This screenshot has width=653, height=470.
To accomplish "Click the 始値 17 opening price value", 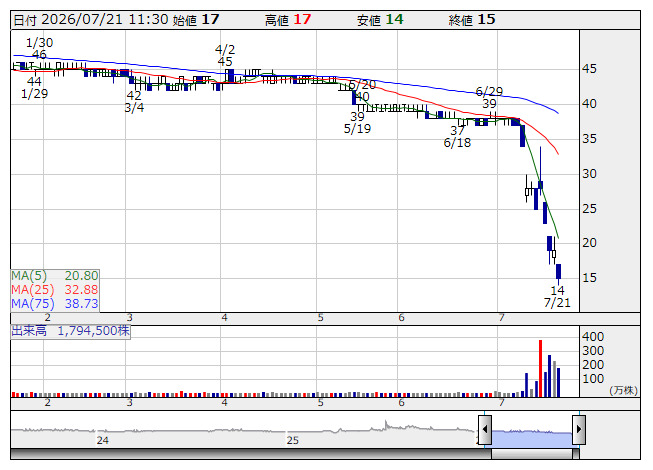I will [x=196, y=20].
